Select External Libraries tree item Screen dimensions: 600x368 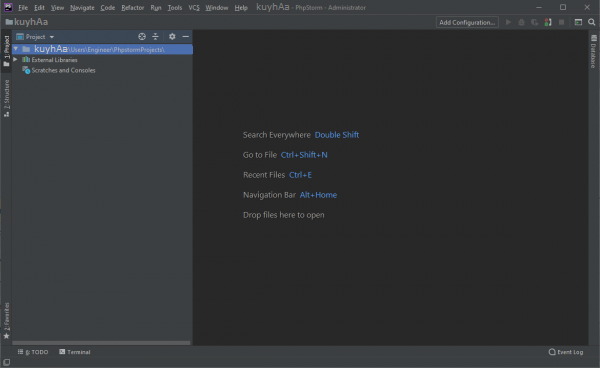pos(50,60)
